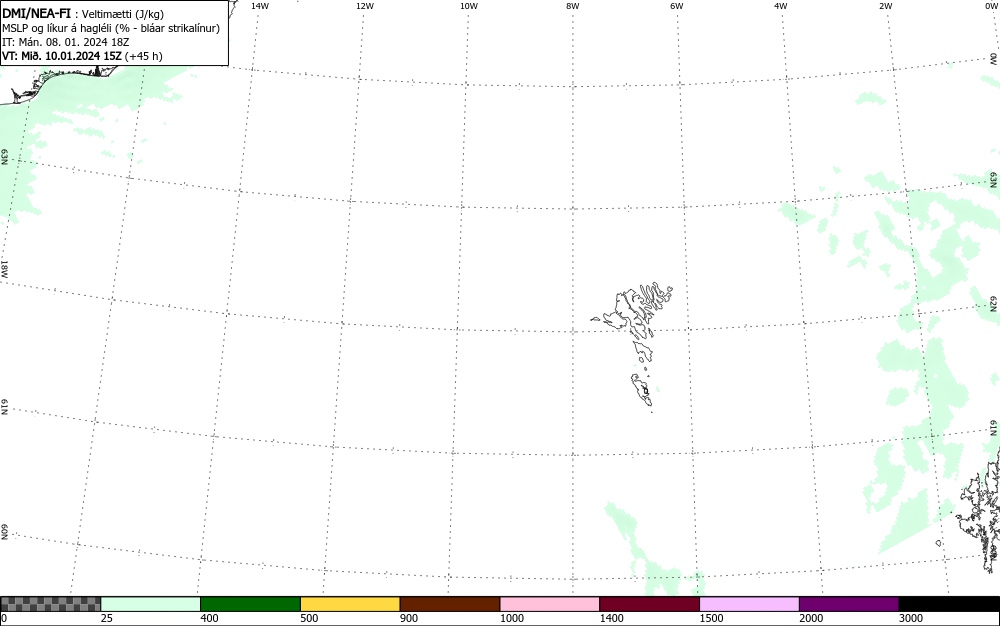
Task: Select the light mint green legend swatch
Action: coord(151,604)
